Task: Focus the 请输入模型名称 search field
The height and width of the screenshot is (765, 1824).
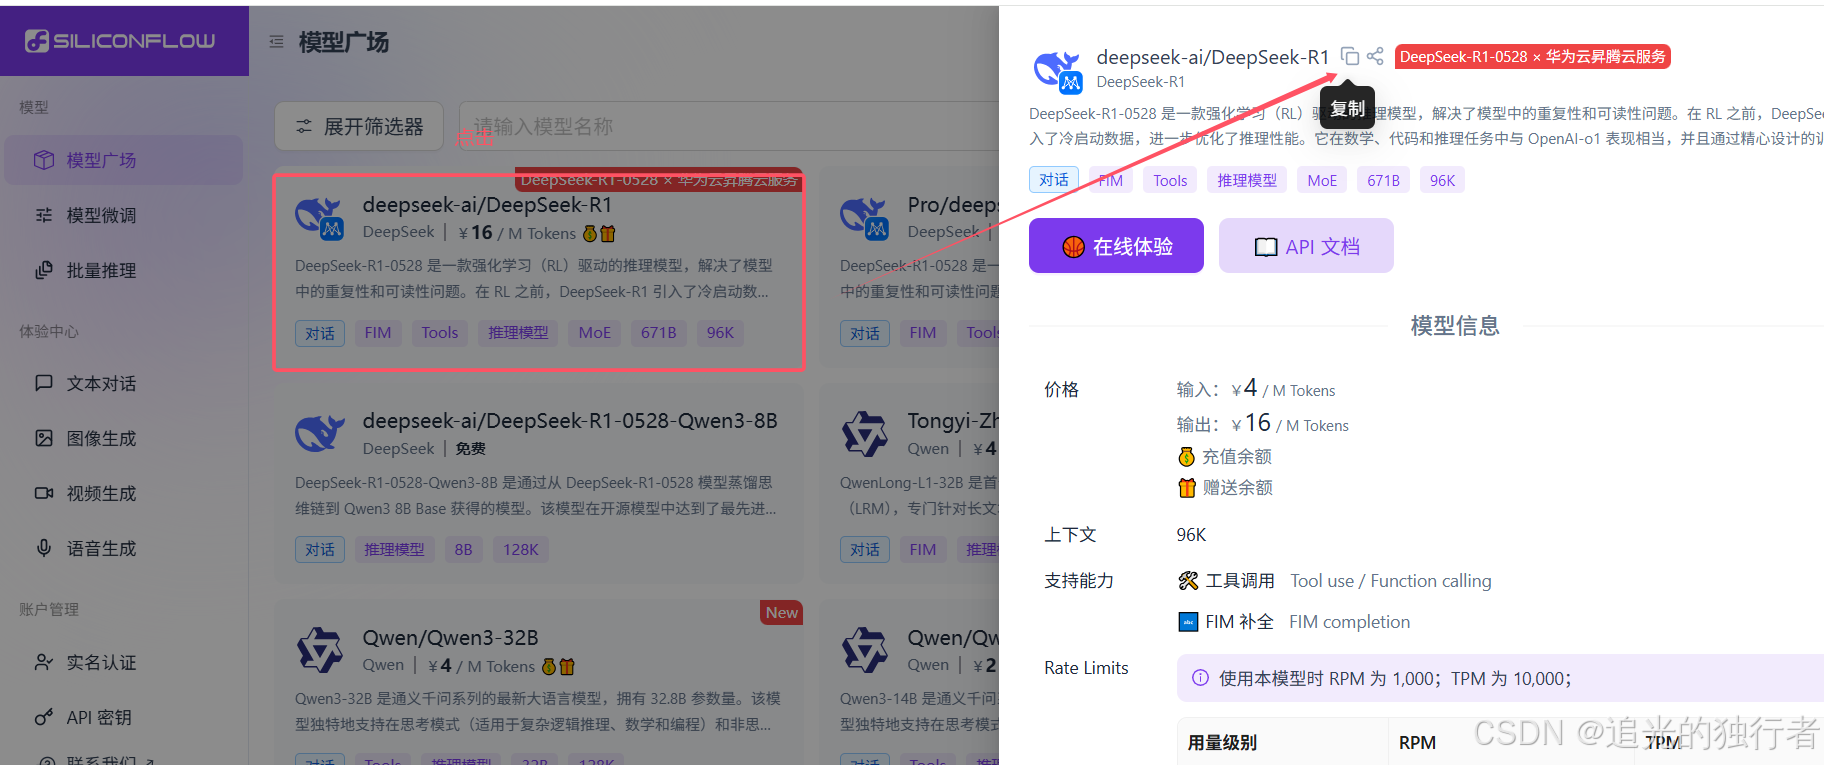Action: (x=728, y=127)
